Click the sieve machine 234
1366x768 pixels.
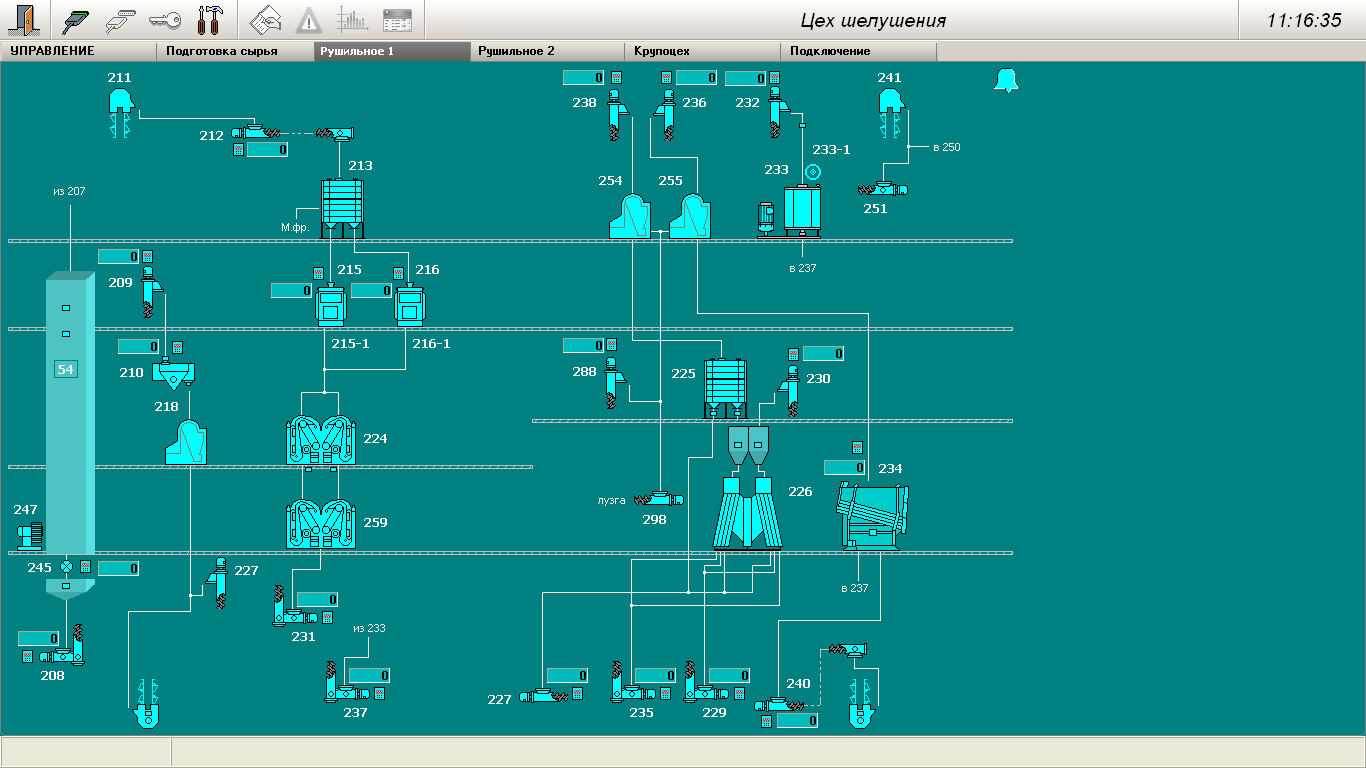[x=873, y=514]
